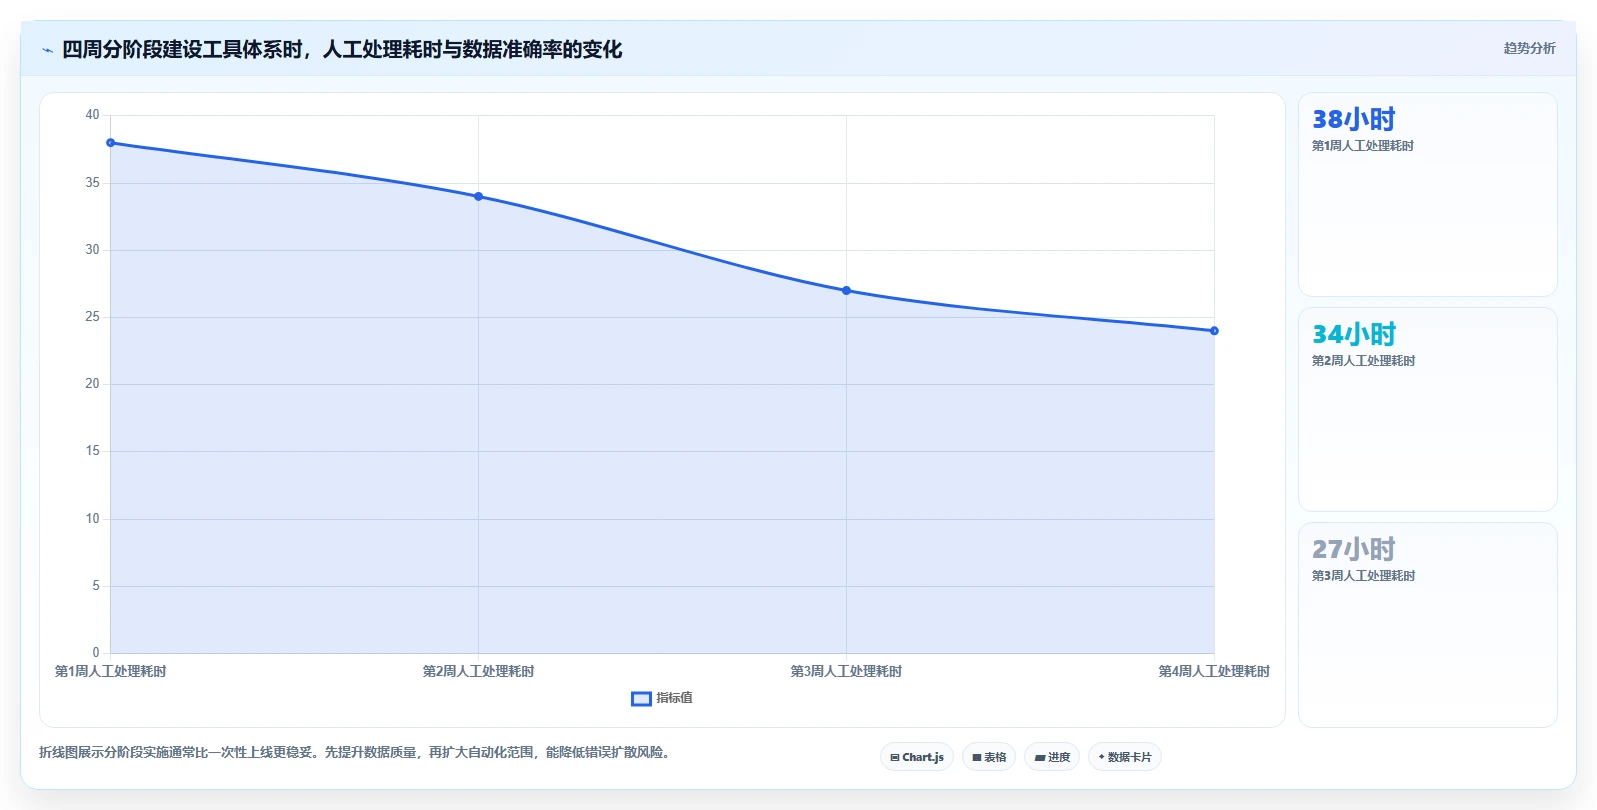Toggle the 指标值 legend color box

tap(641, 698)
